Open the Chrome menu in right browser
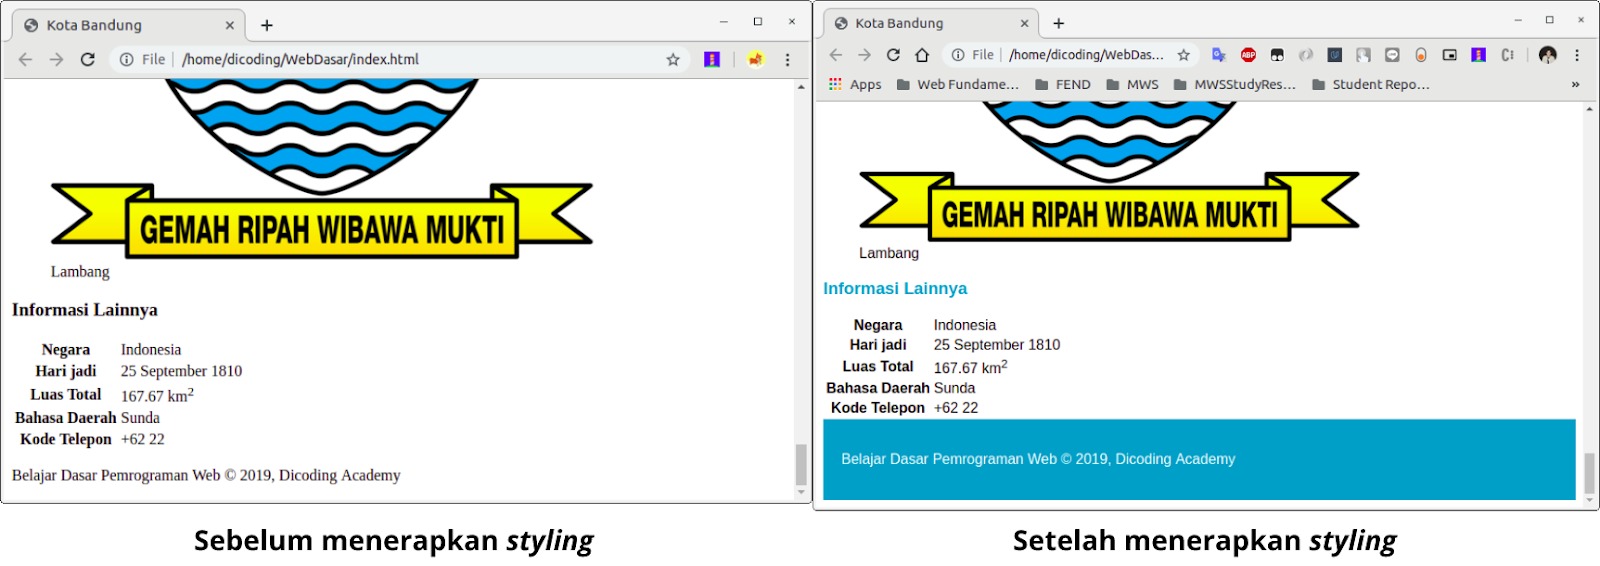The image size is (1600, 566). (1577, 55)
